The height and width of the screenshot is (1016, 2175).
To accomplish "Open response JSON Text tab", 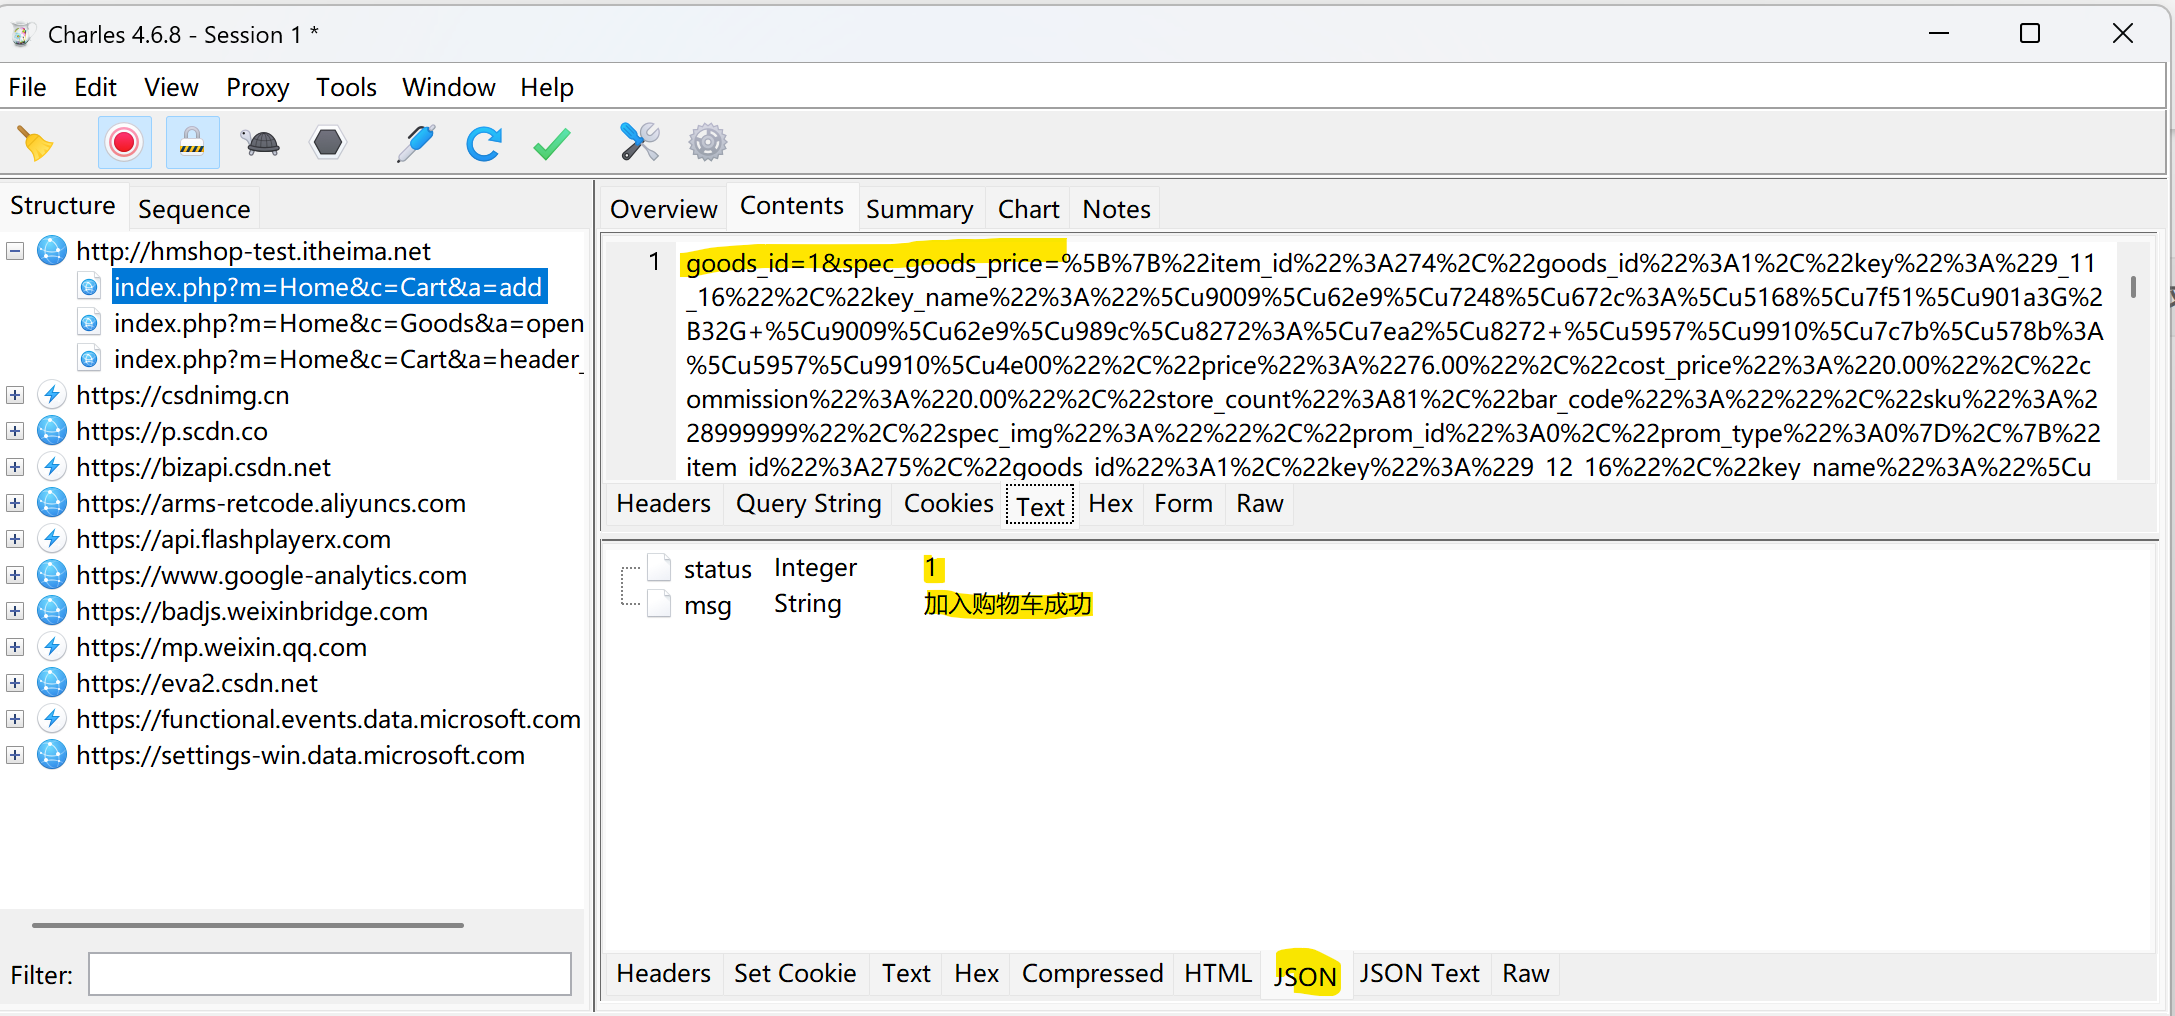I will pyautogui.click(x=1418, y=974).
